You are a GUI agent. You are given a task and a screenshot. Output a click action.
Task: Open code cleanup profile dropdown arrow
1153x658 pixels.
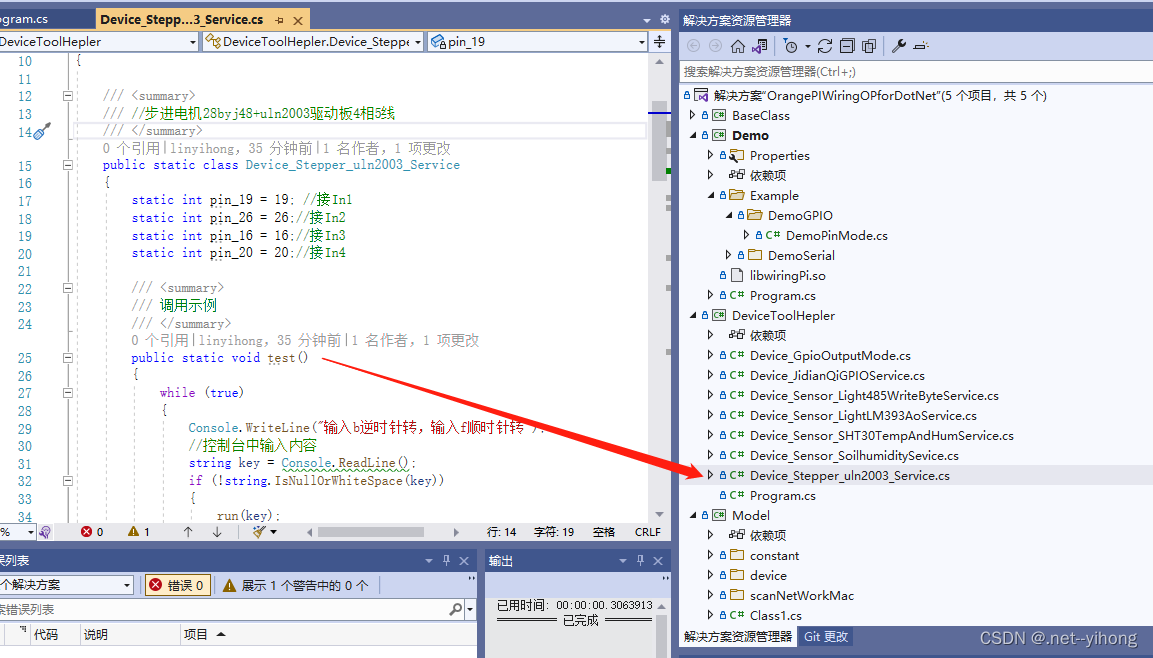[x=274, y=532]
